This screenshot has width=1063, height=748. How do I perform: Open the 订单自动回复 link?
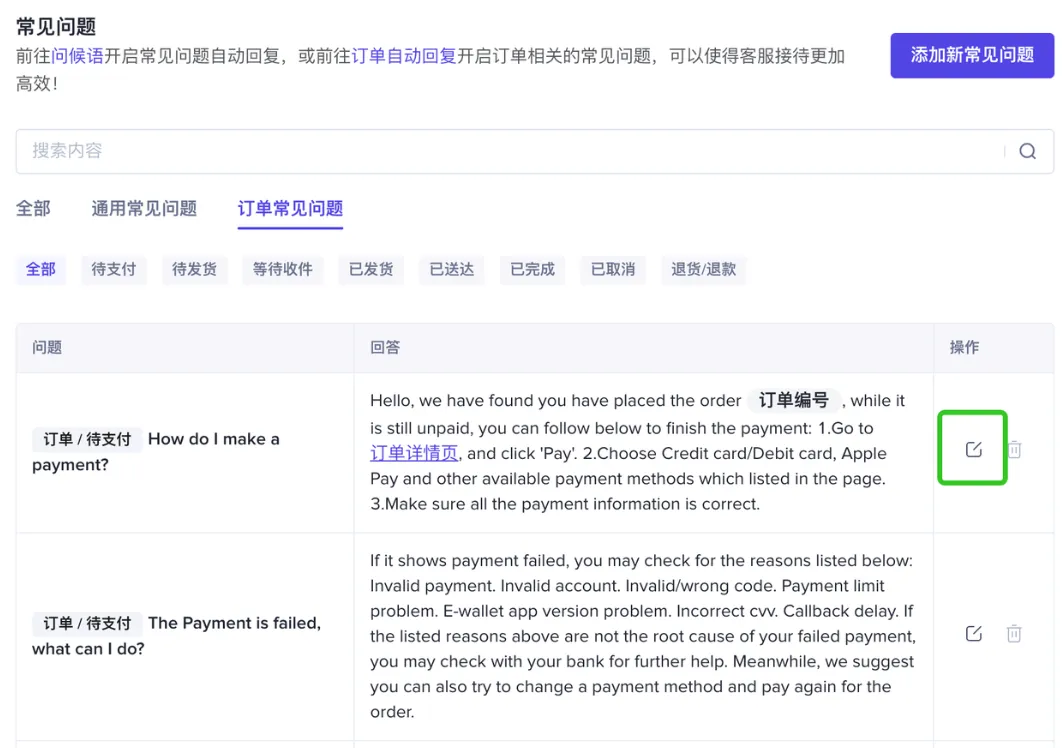[404, 56]
